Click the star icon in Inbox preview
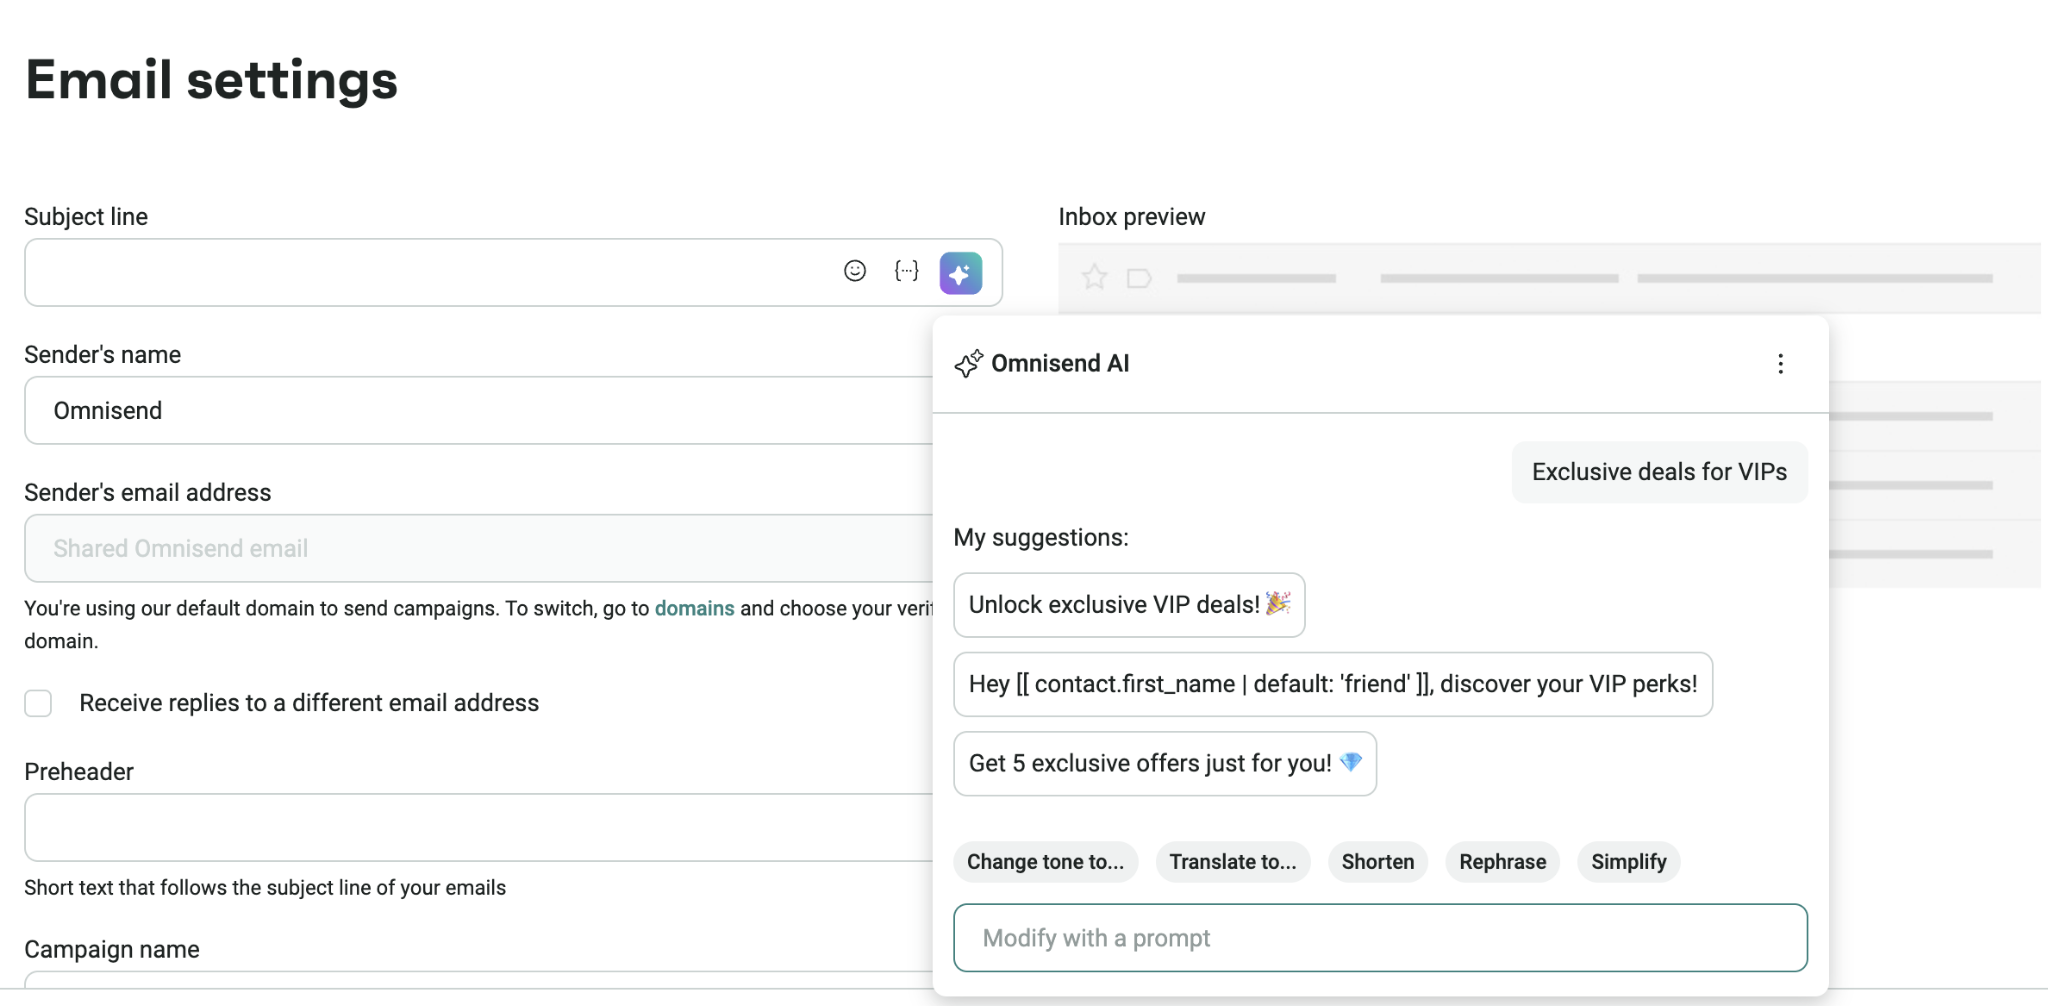Viewport: 2048px width, 1006px height. click(x=1094, y=277)
